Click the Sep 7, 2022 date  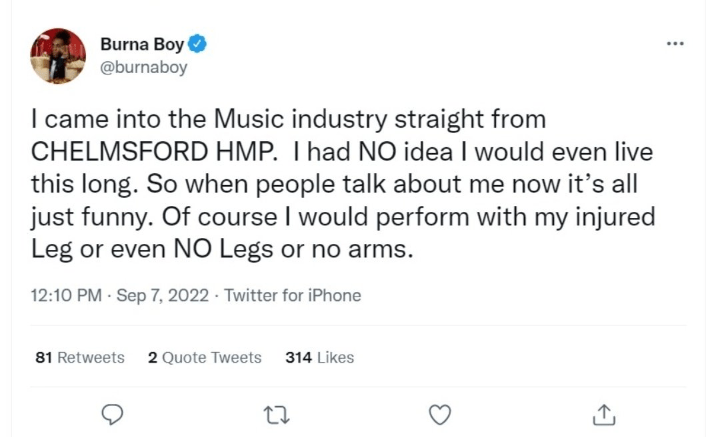[x=160, y=295]
